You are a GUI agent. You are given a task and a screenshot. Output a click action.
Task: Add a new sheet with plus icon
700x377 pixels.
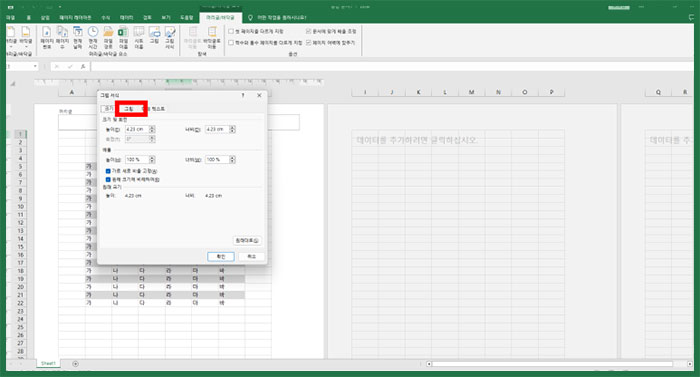point(75,364)
